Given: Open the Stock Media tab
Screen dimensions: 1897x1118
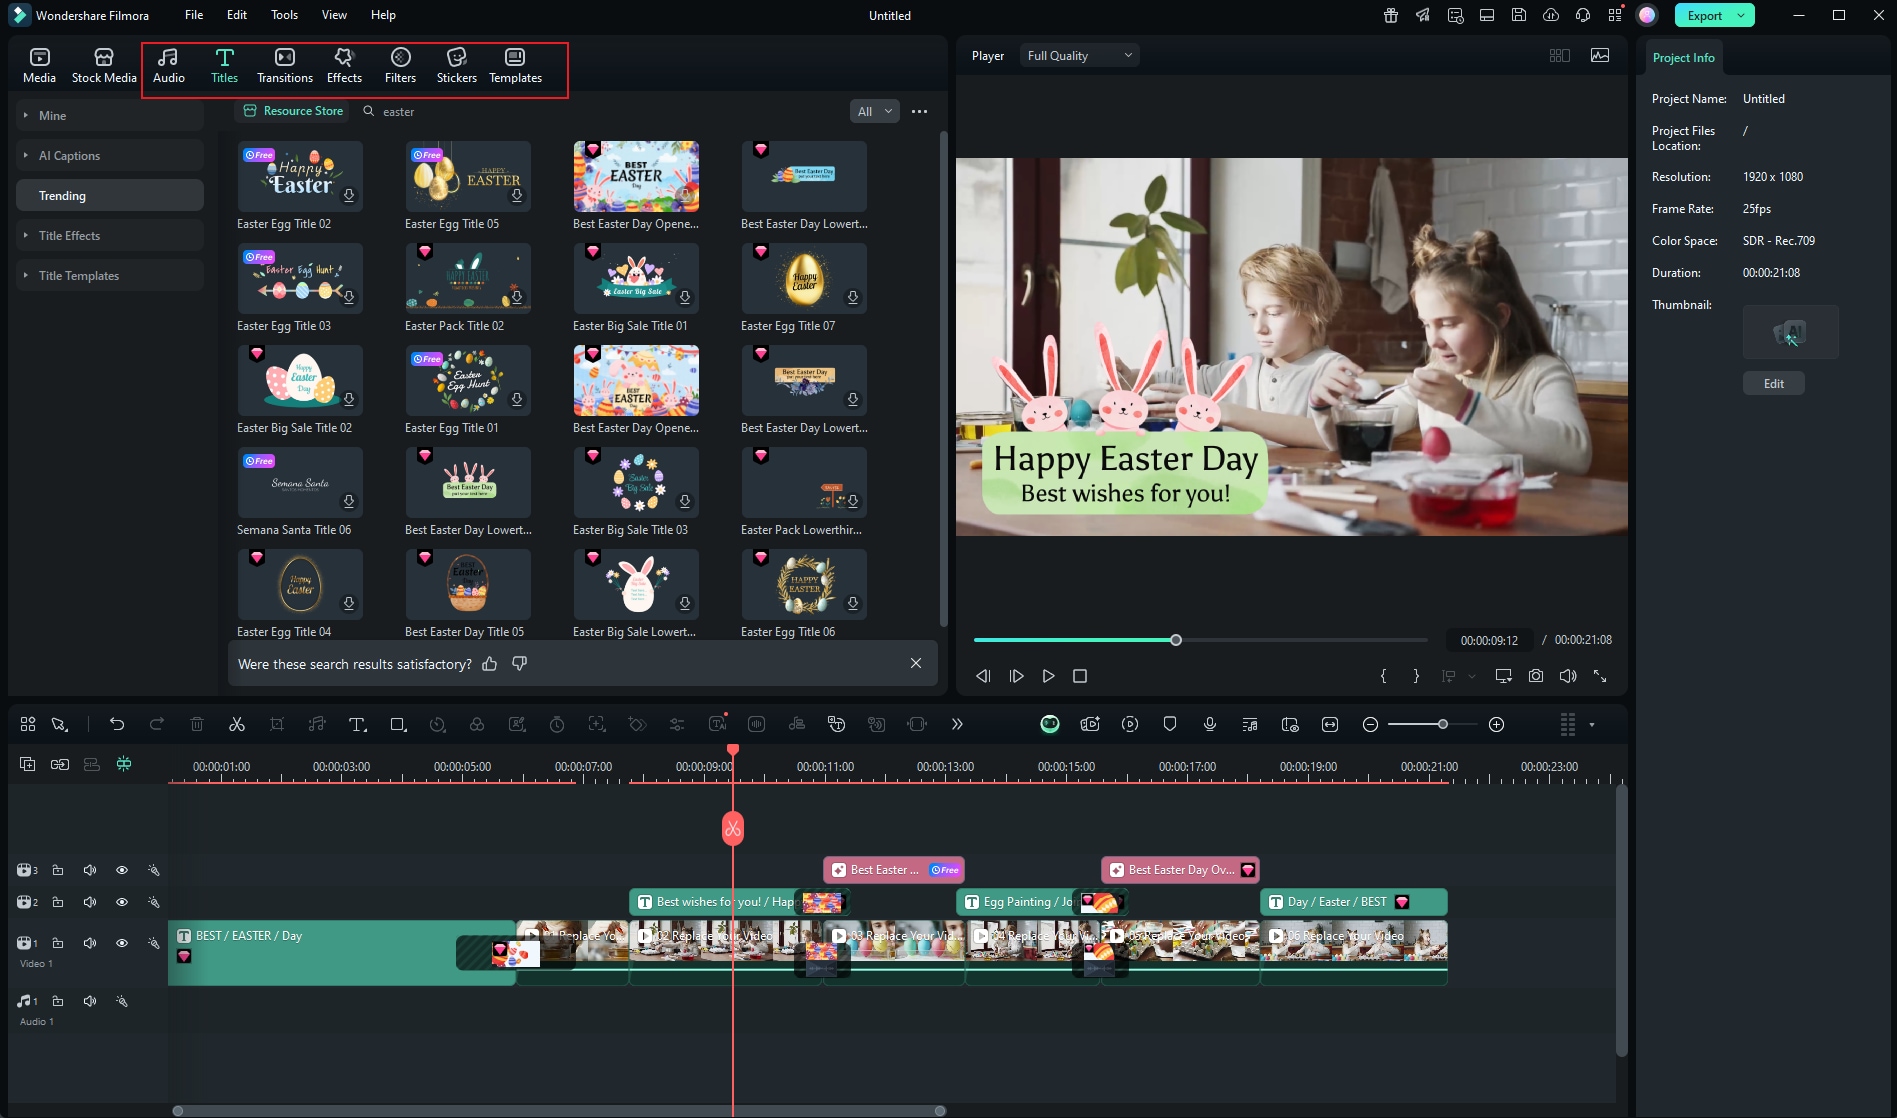Looking at the screenshot, I should [104, 66].
